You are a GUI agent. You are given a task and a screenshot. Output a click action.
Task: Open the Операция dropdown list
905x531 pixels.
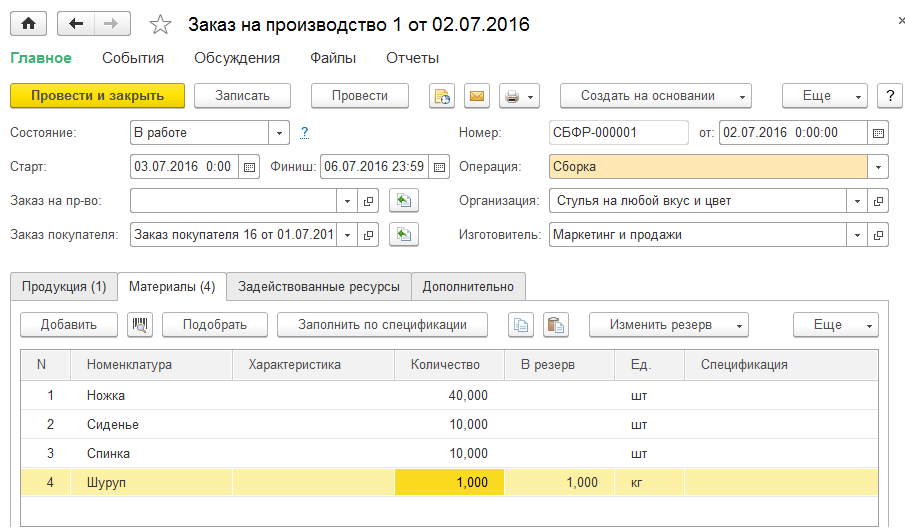coord(877,167)
